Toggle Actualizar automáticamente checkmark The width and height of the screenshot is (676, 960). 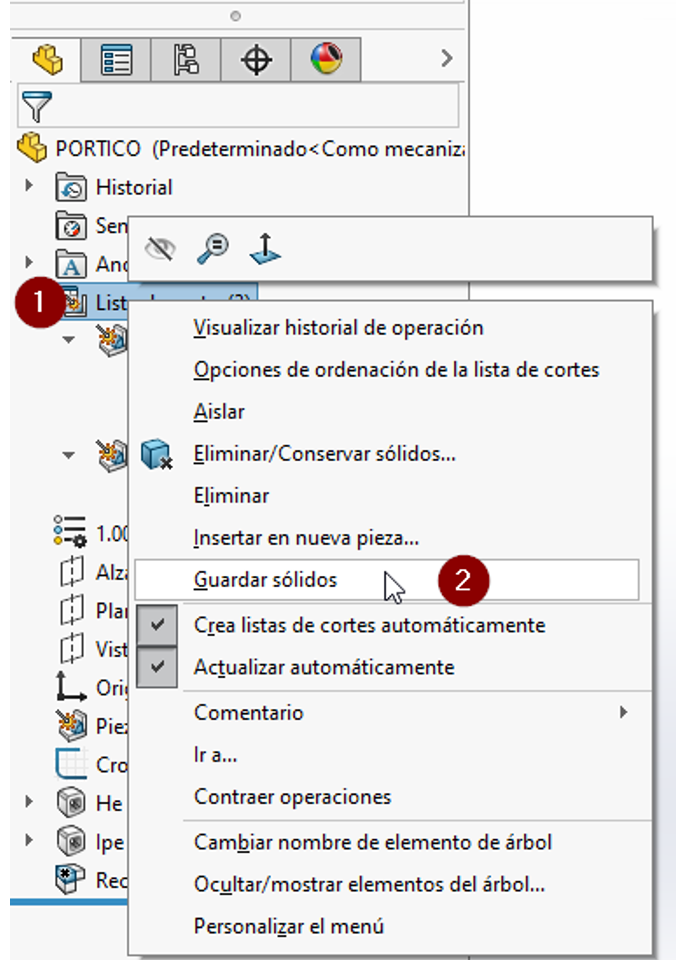coord(157,667)
